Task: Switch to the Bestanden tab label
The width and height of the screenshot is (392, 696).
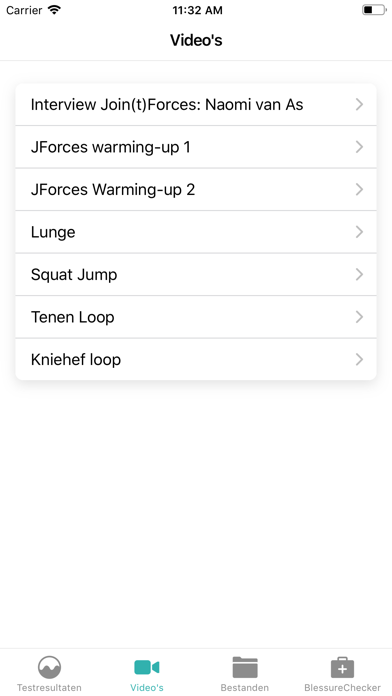Action: point(245,688)
